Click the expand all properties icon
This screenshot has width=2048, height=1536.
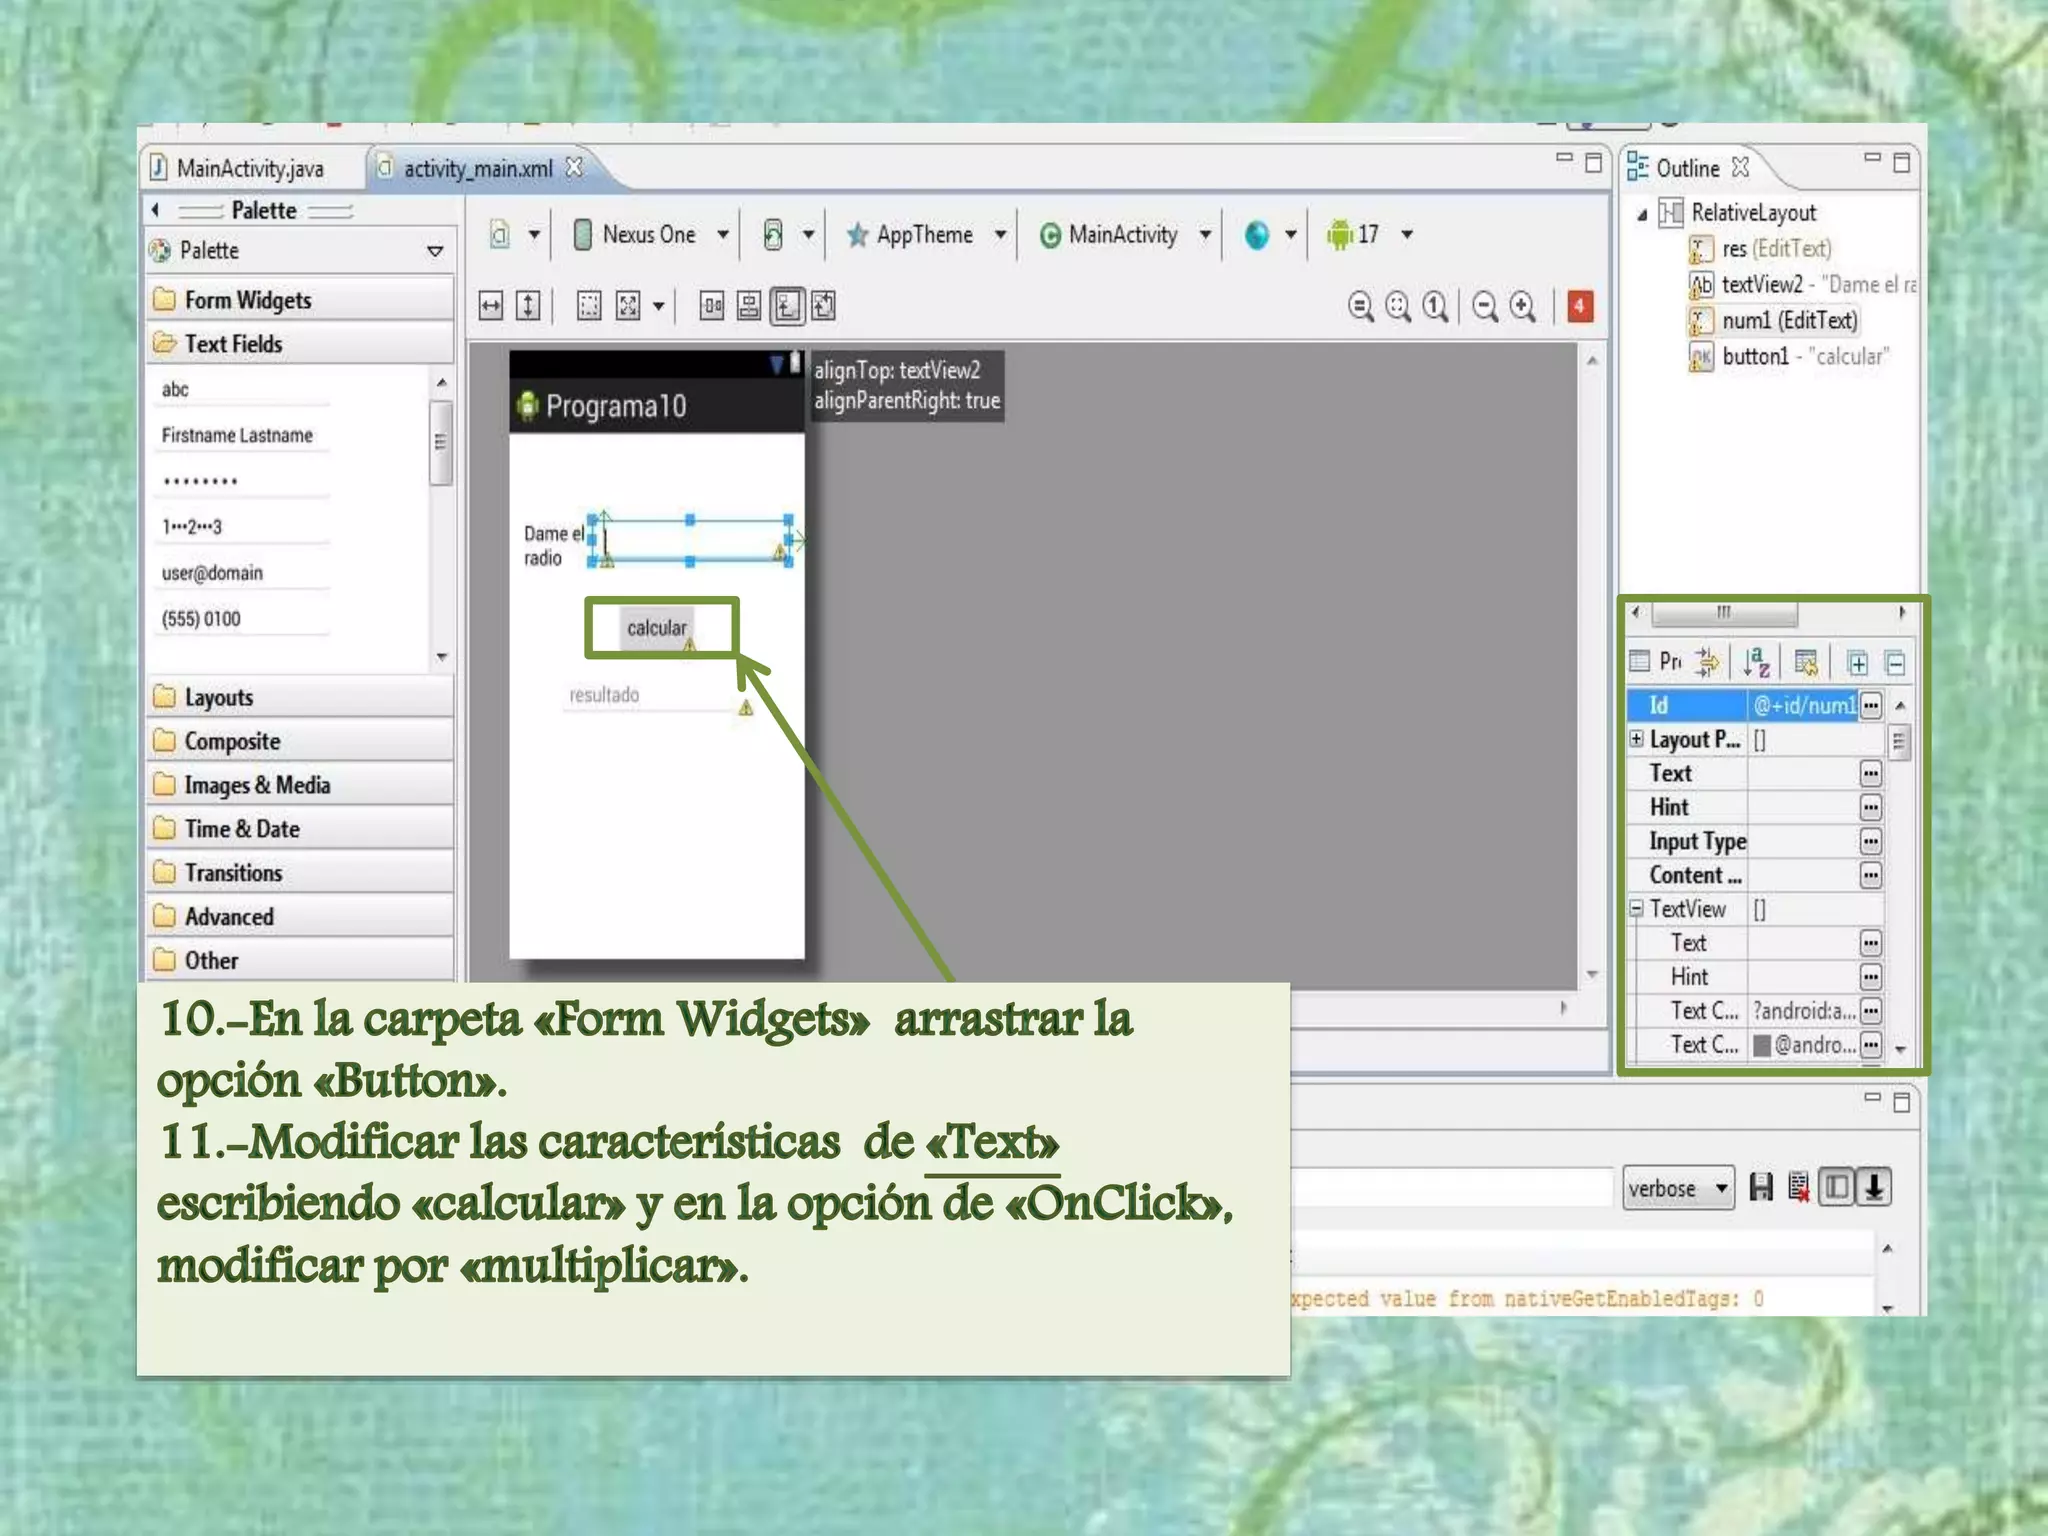pyautogui.click(x=1857, y=662)
